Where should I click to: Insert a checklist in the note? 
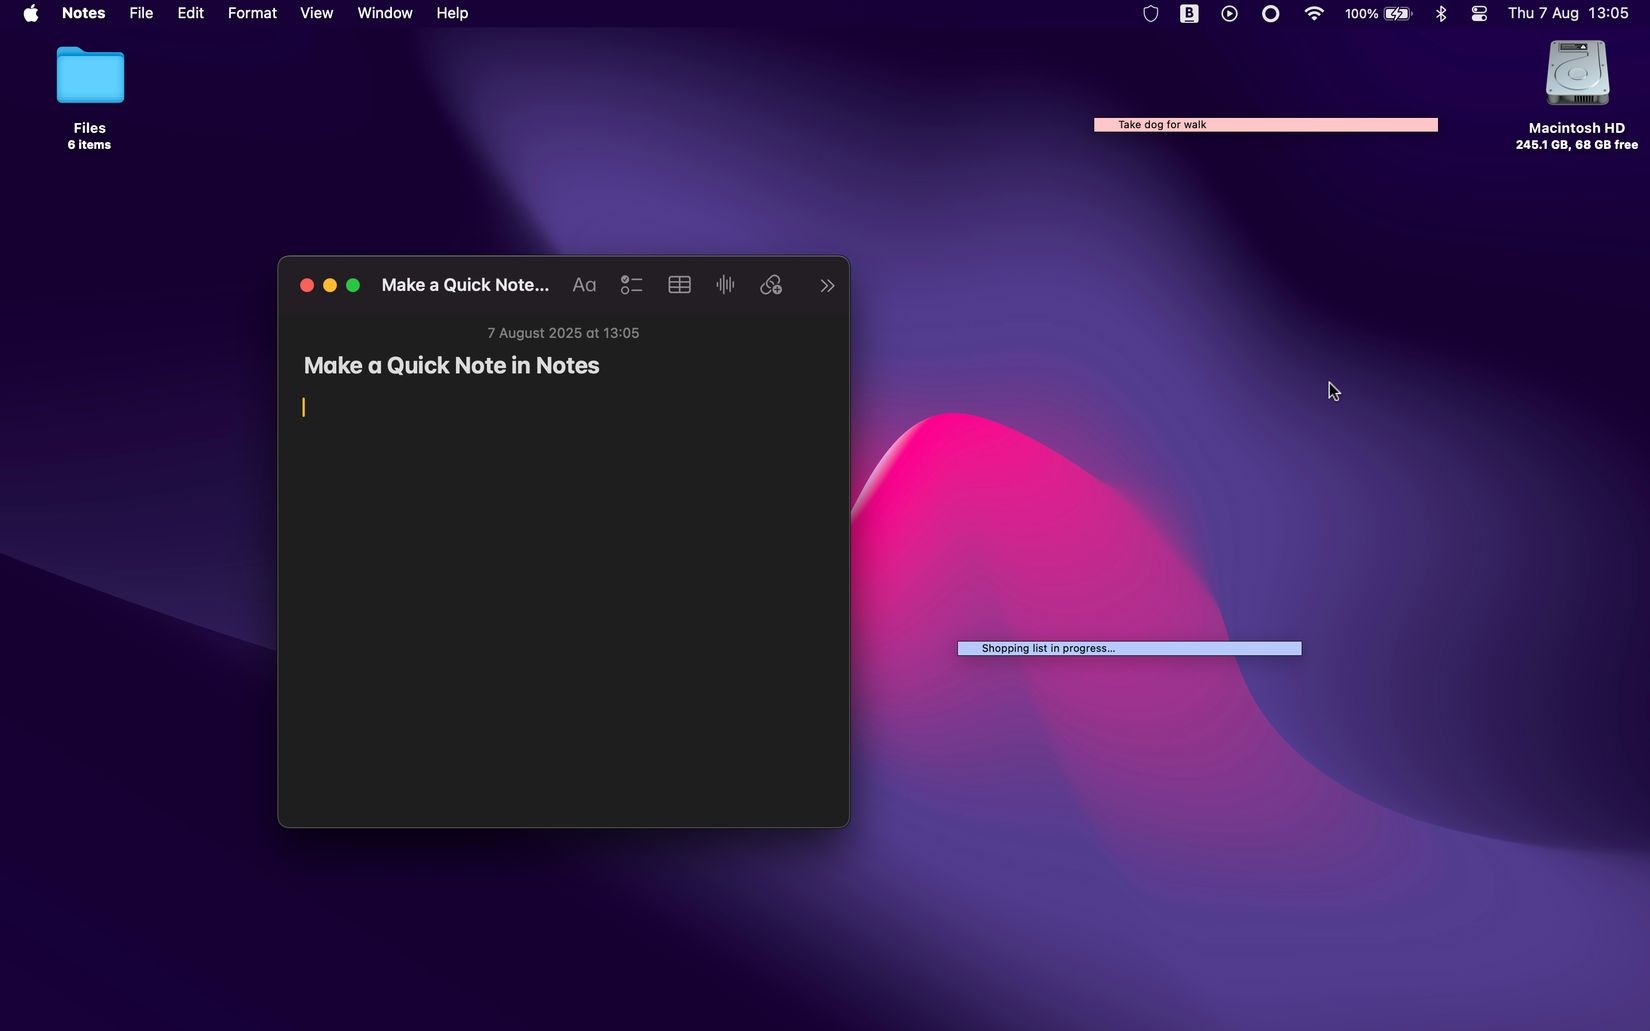[x=631, y=285]
